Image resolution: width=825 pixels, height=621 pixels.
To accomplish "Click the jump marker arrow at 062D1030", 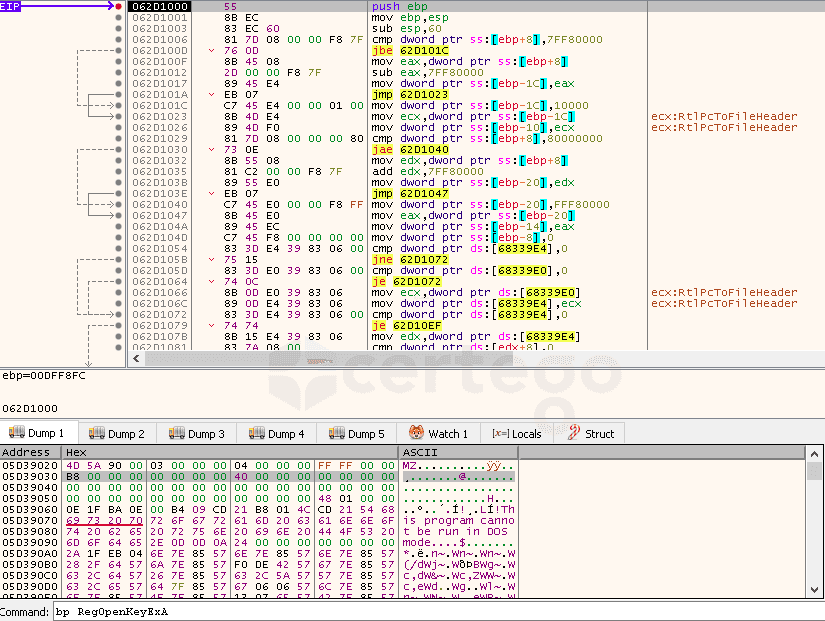I will 211,149.
